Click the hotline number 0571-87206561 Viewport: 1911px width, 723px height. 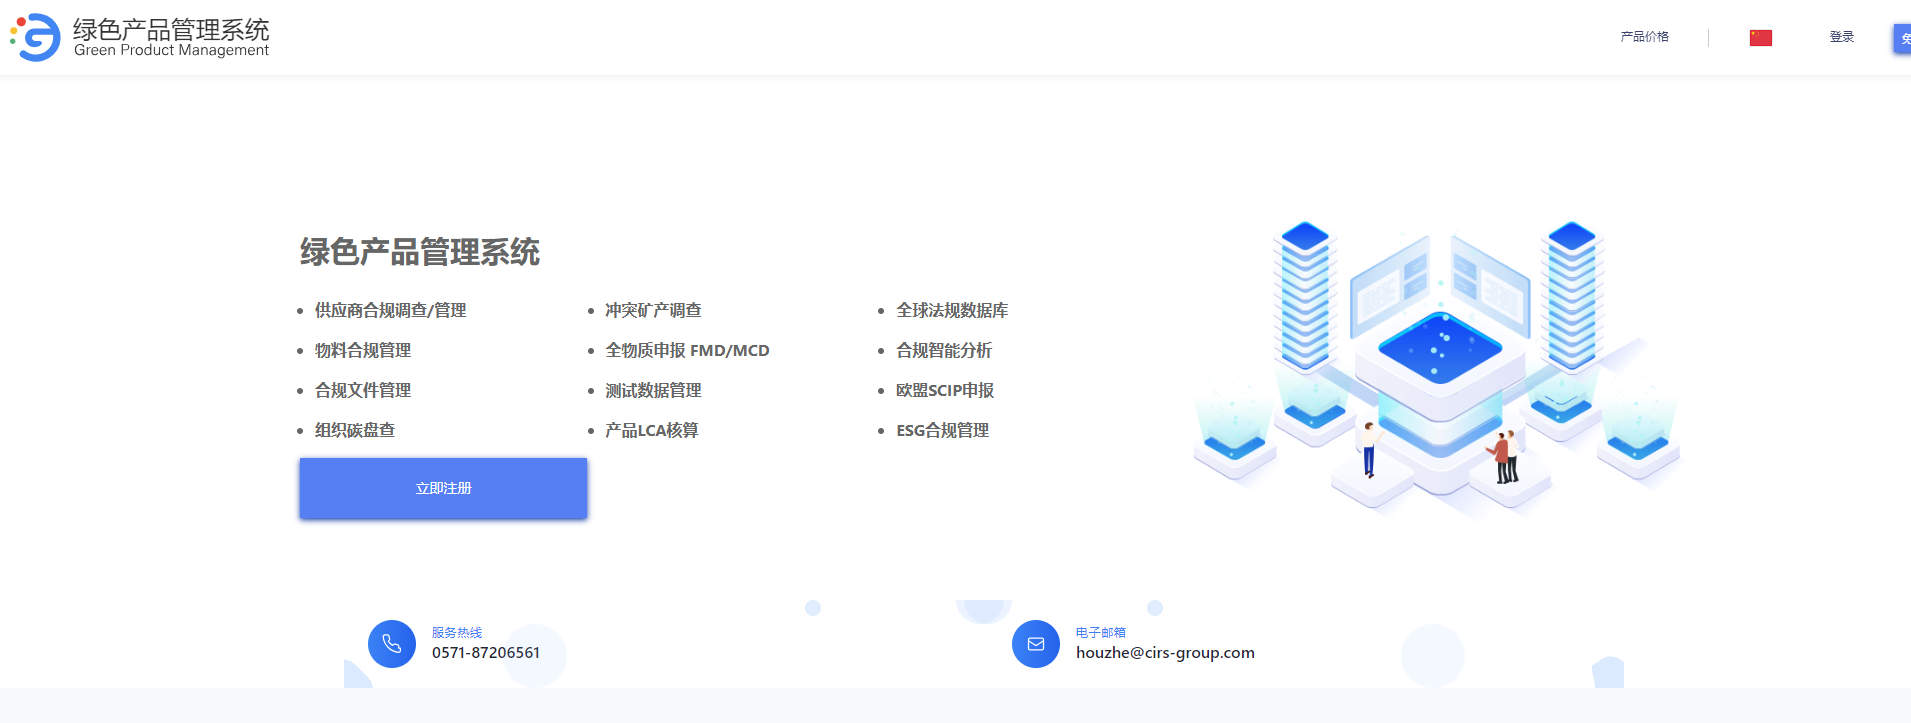point(486,653)
